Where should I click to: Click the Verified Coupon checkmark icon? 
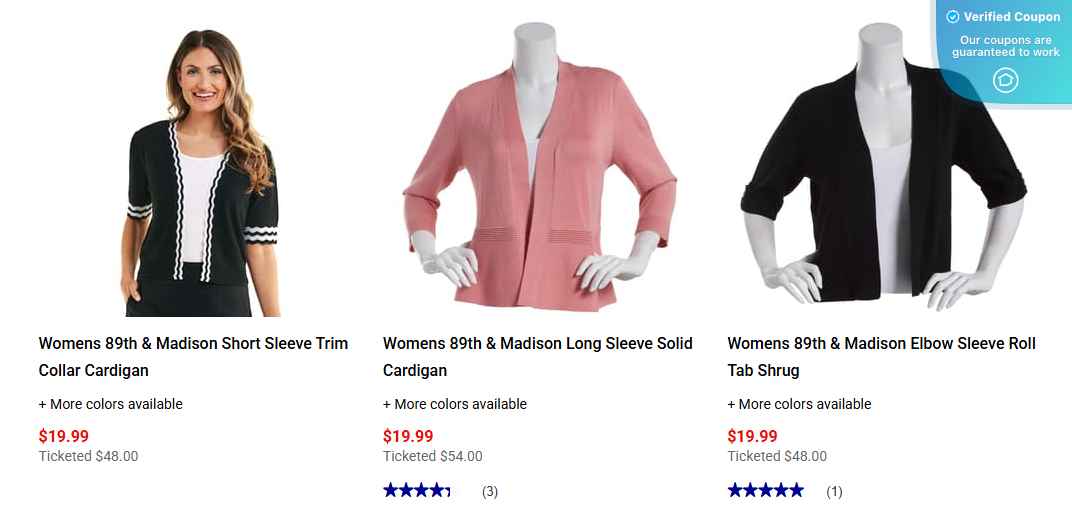click(x=953, y=17)
